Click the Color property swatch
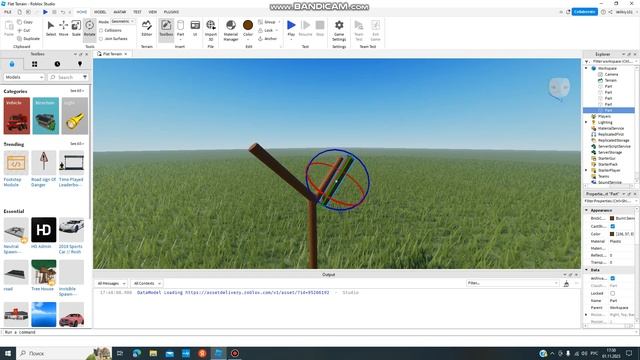The height and width of the screenshot is (360, 640). click(612, 234)
